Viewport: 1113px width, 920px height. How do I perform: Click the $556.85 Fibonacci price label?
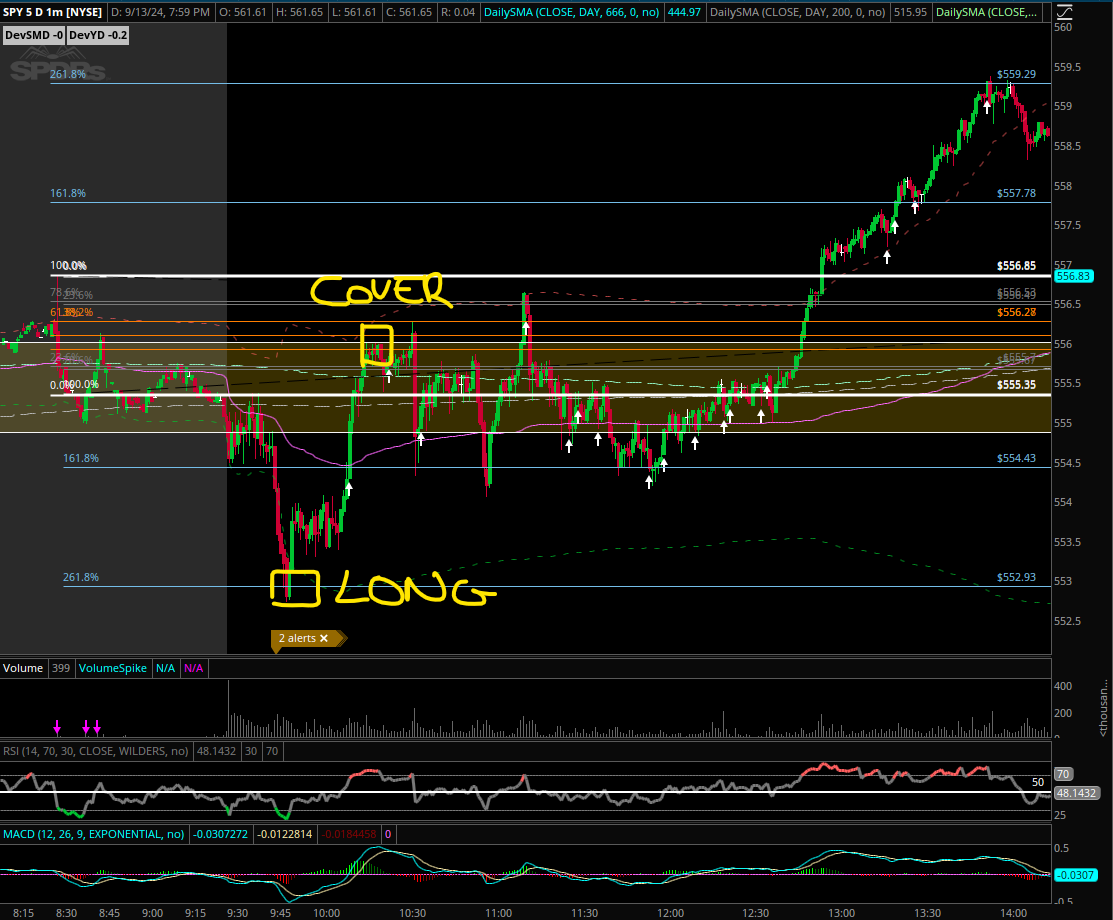pos(1016,265)
